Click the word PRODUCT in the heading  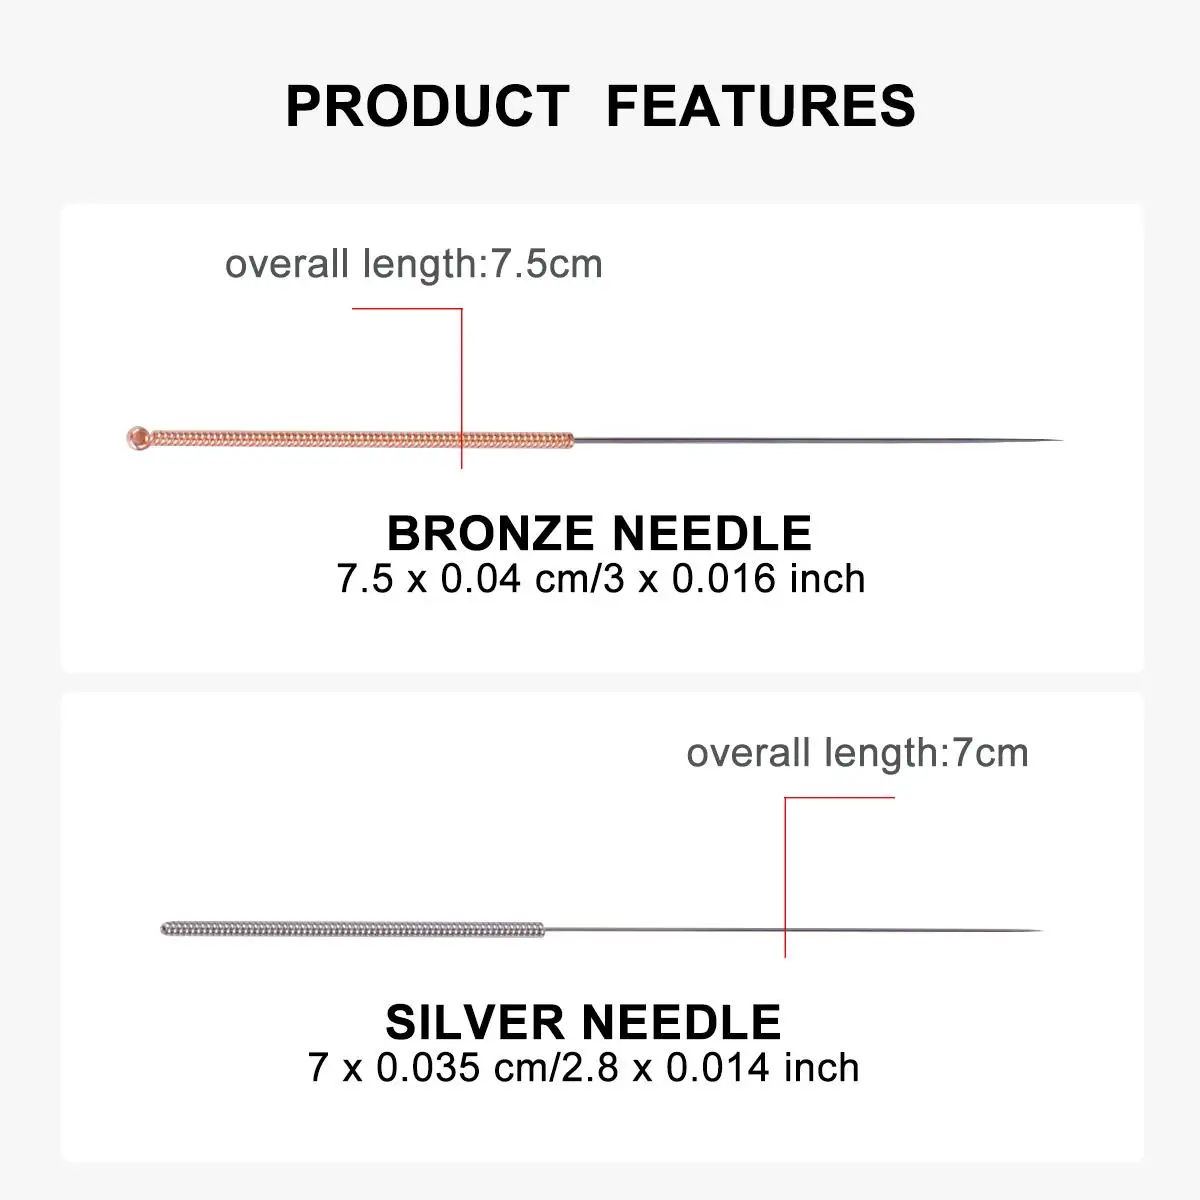click(427, 105)
